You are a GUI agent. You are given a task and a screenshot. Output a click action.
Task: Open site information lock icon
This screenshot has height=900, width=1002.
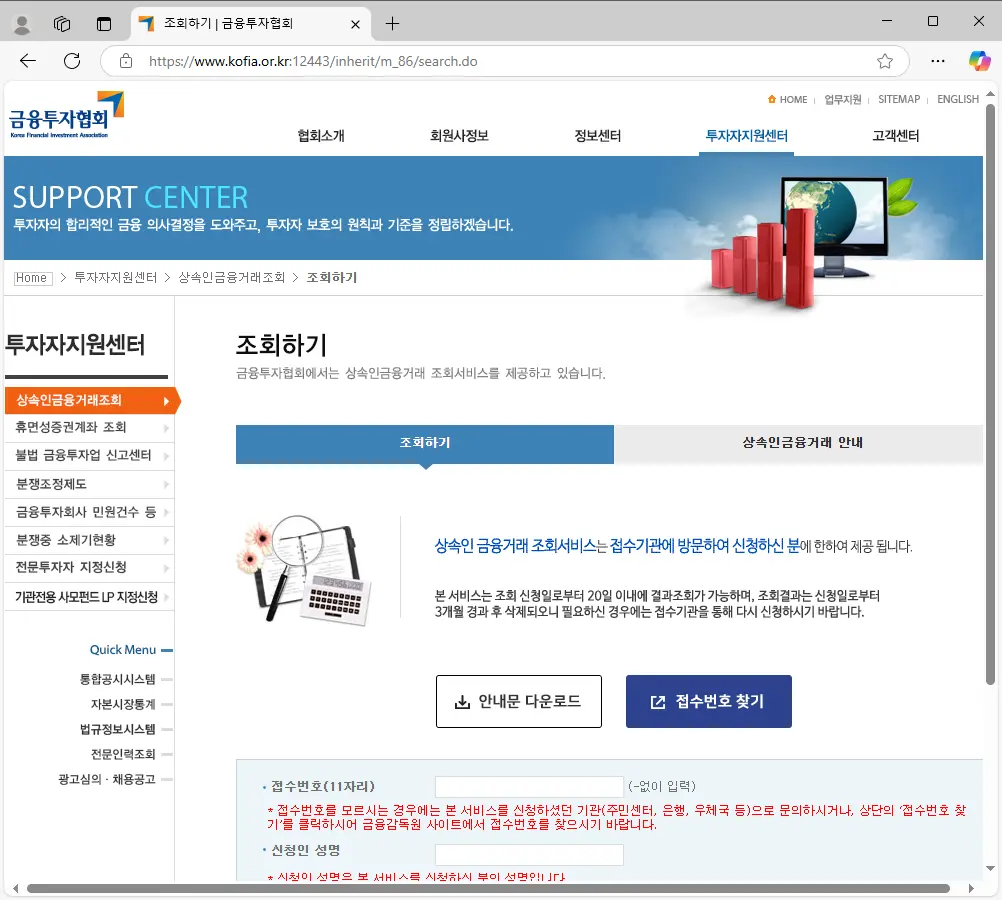pyautogui.click(x=126, y=61)
